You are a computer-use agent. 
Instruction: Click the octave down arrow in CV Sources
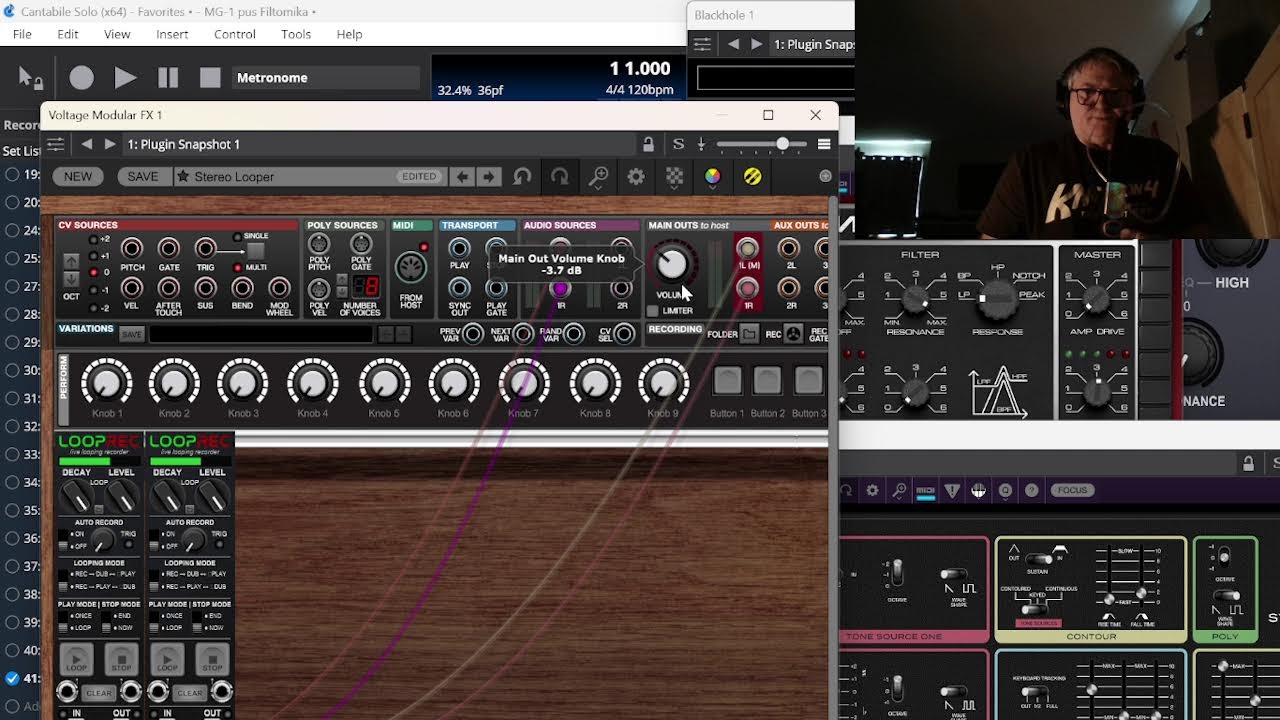click(71, 279)
